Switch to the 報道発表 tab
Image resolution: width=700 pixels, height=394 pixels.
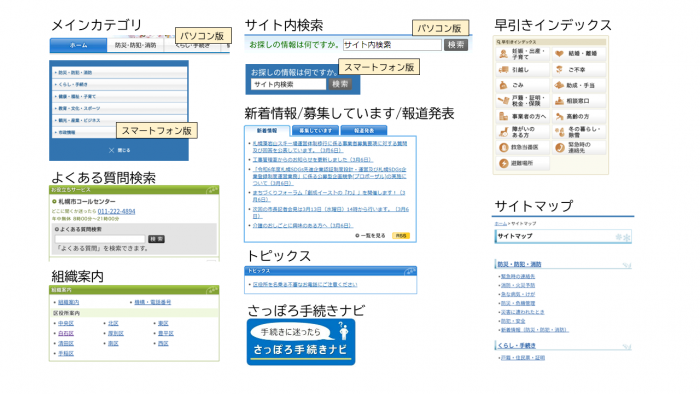[364, 131]
